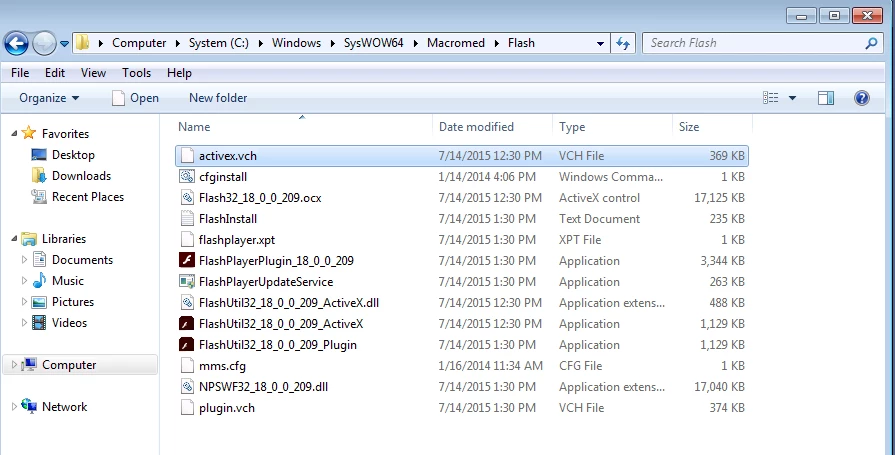Viewport: 895px width, 455px height.
Task: Click the Libraries folder icon
Action: (x=29, y=239)
